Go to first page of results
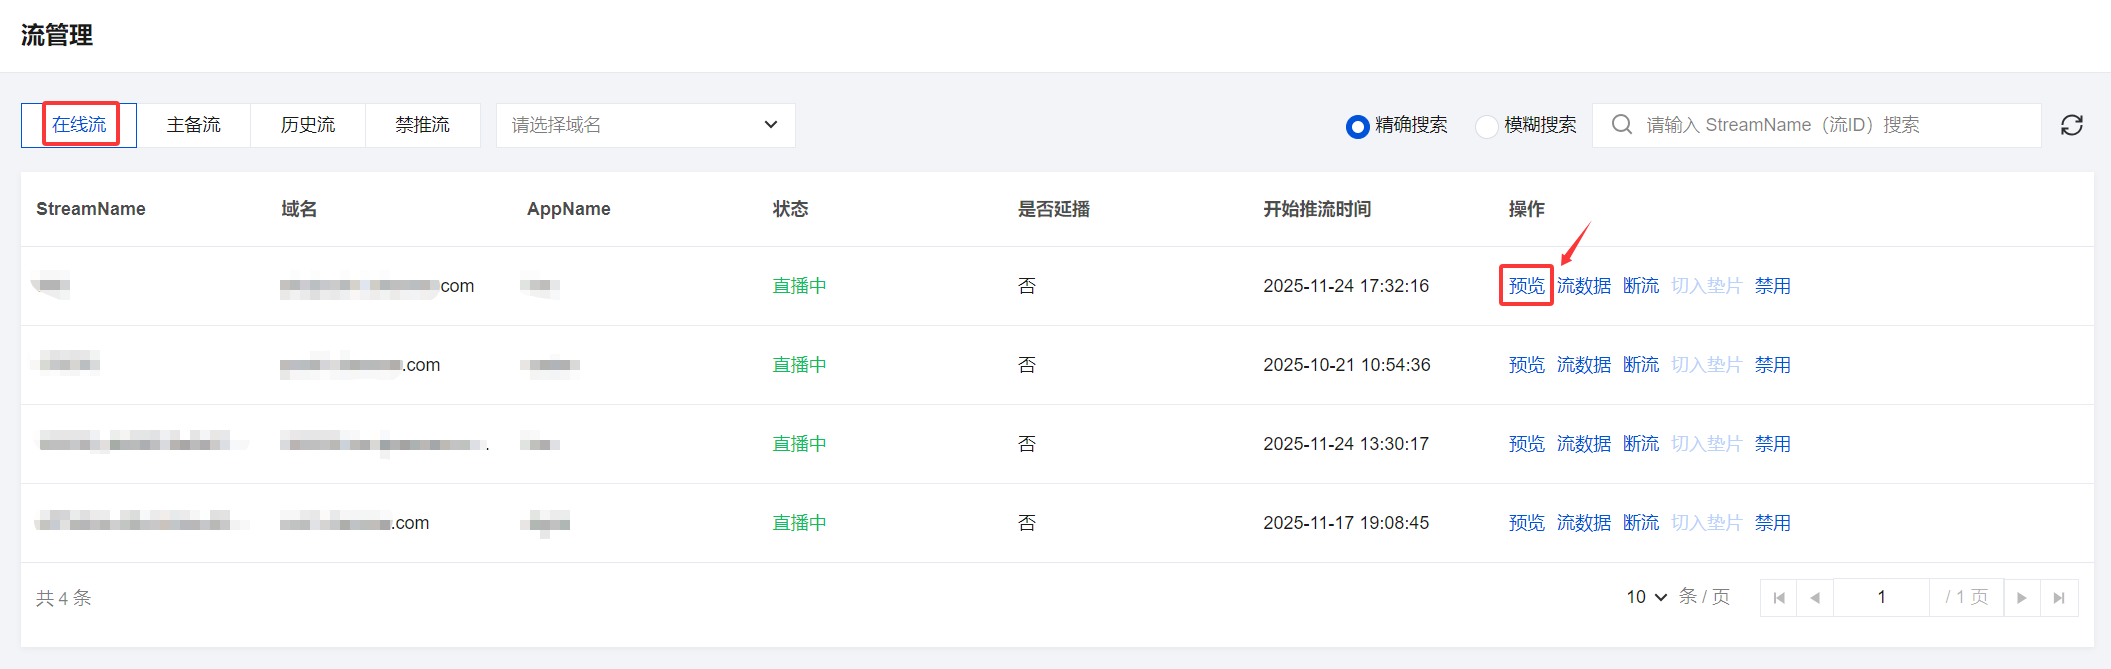This screenshot has width=2111, height=669. (1778, 598)
